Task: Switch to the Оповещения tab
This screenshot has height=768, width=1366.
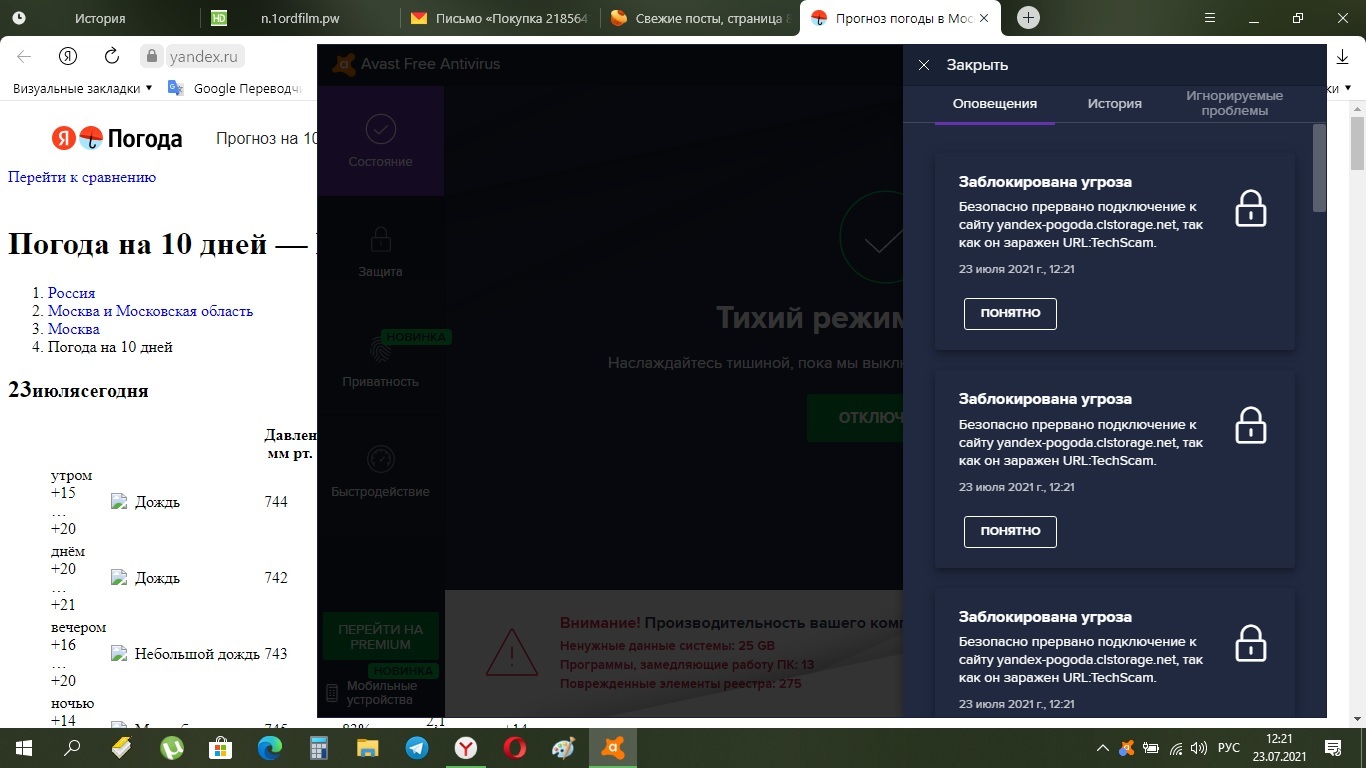Action: tap(994, 103)
